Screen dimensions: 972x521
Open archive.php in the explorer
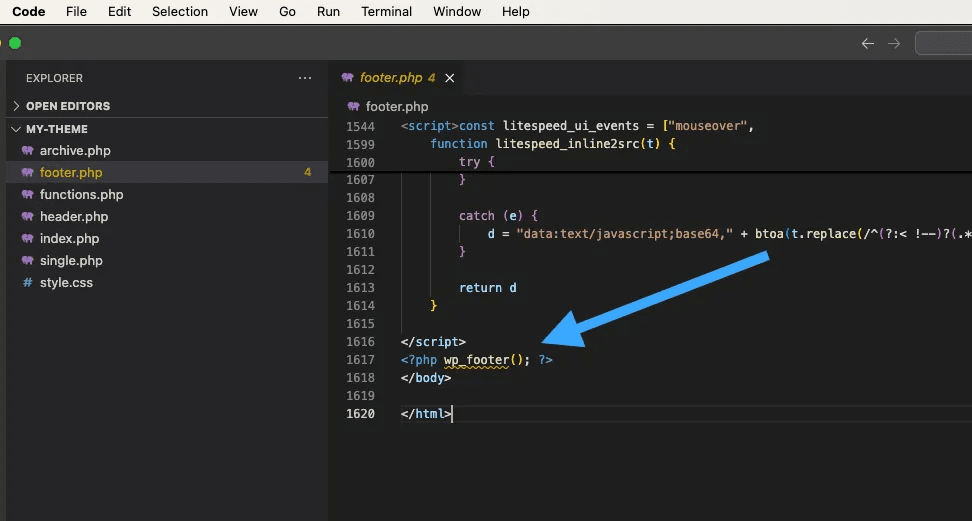tap(75, 151)
